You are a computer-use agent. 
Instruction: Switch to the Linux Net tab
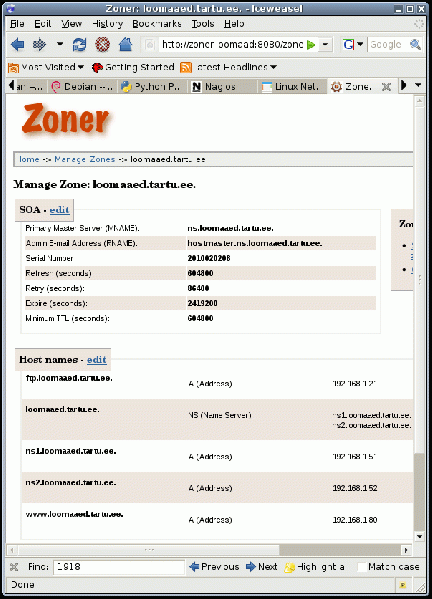point(292,87)
